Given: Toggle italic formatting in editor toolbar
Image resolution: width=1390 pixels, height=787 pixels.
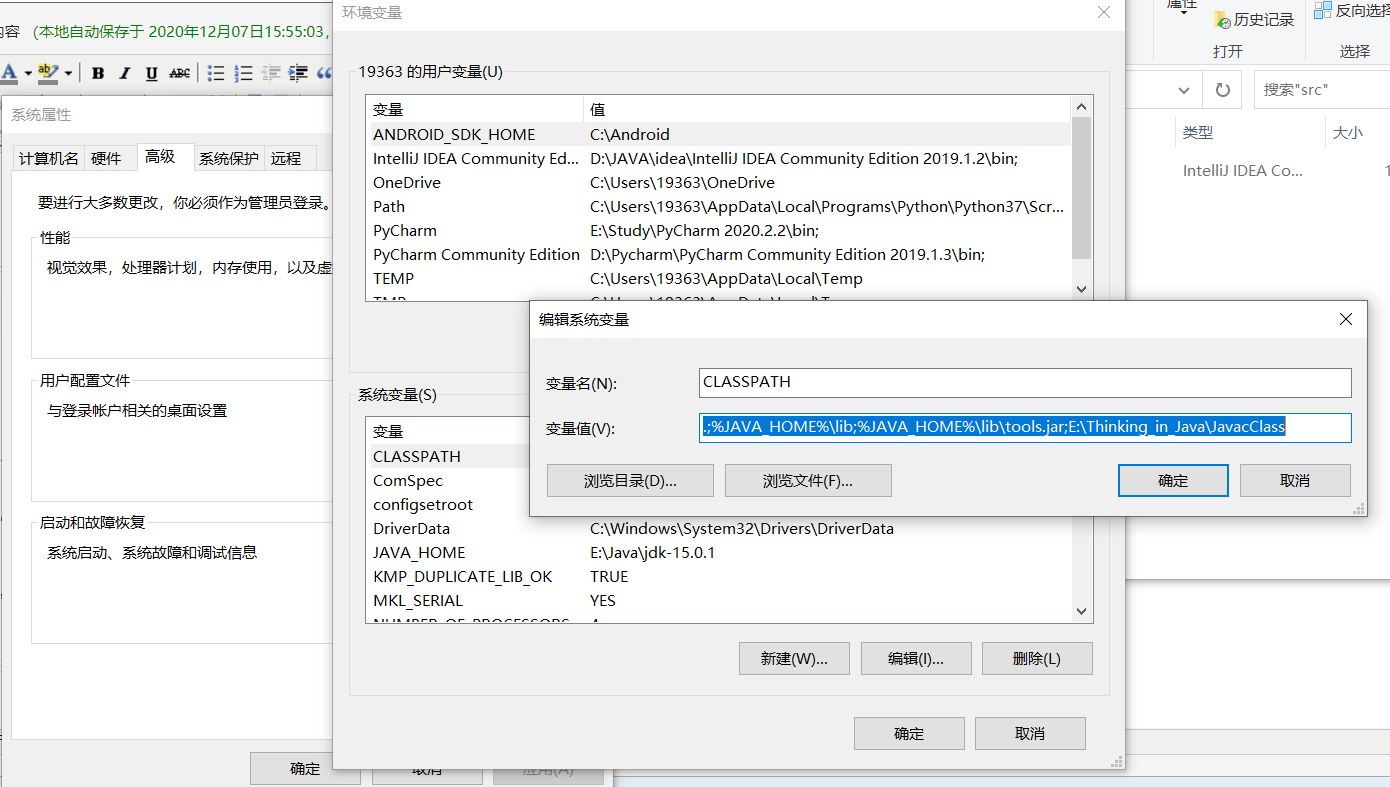Looking at the screenshot, I should (x=125, y=73).
